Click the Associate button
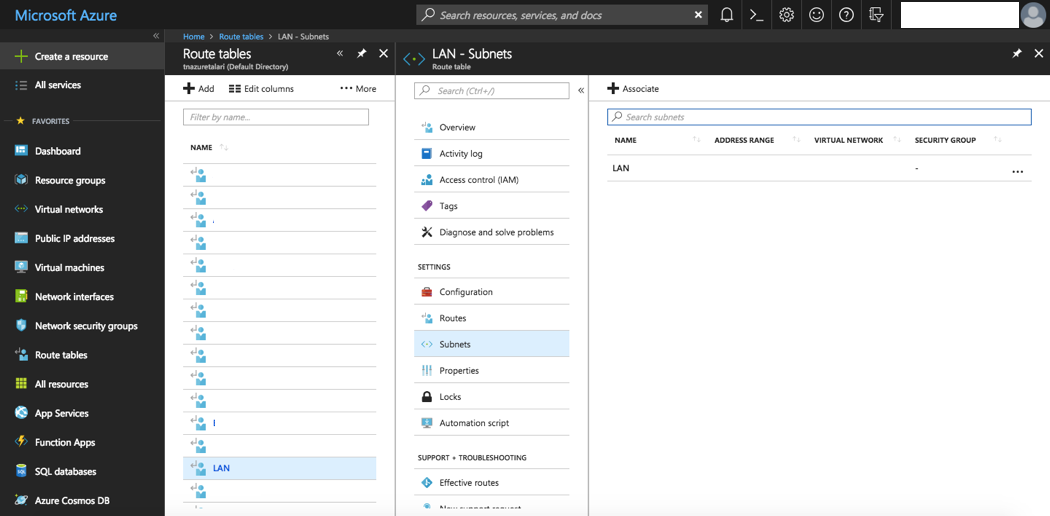This screenshot has width=1050, height=516. 633,89
